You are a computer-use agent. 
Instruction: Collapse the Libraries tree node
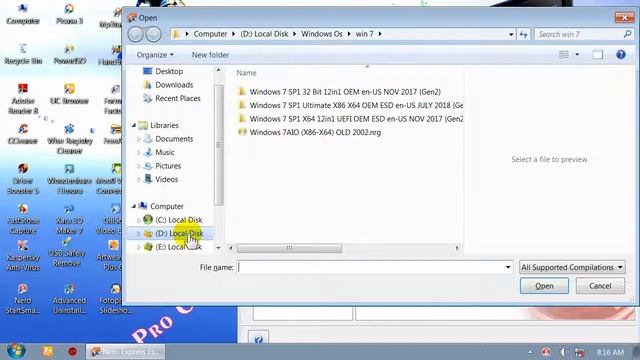pos(134,125)
